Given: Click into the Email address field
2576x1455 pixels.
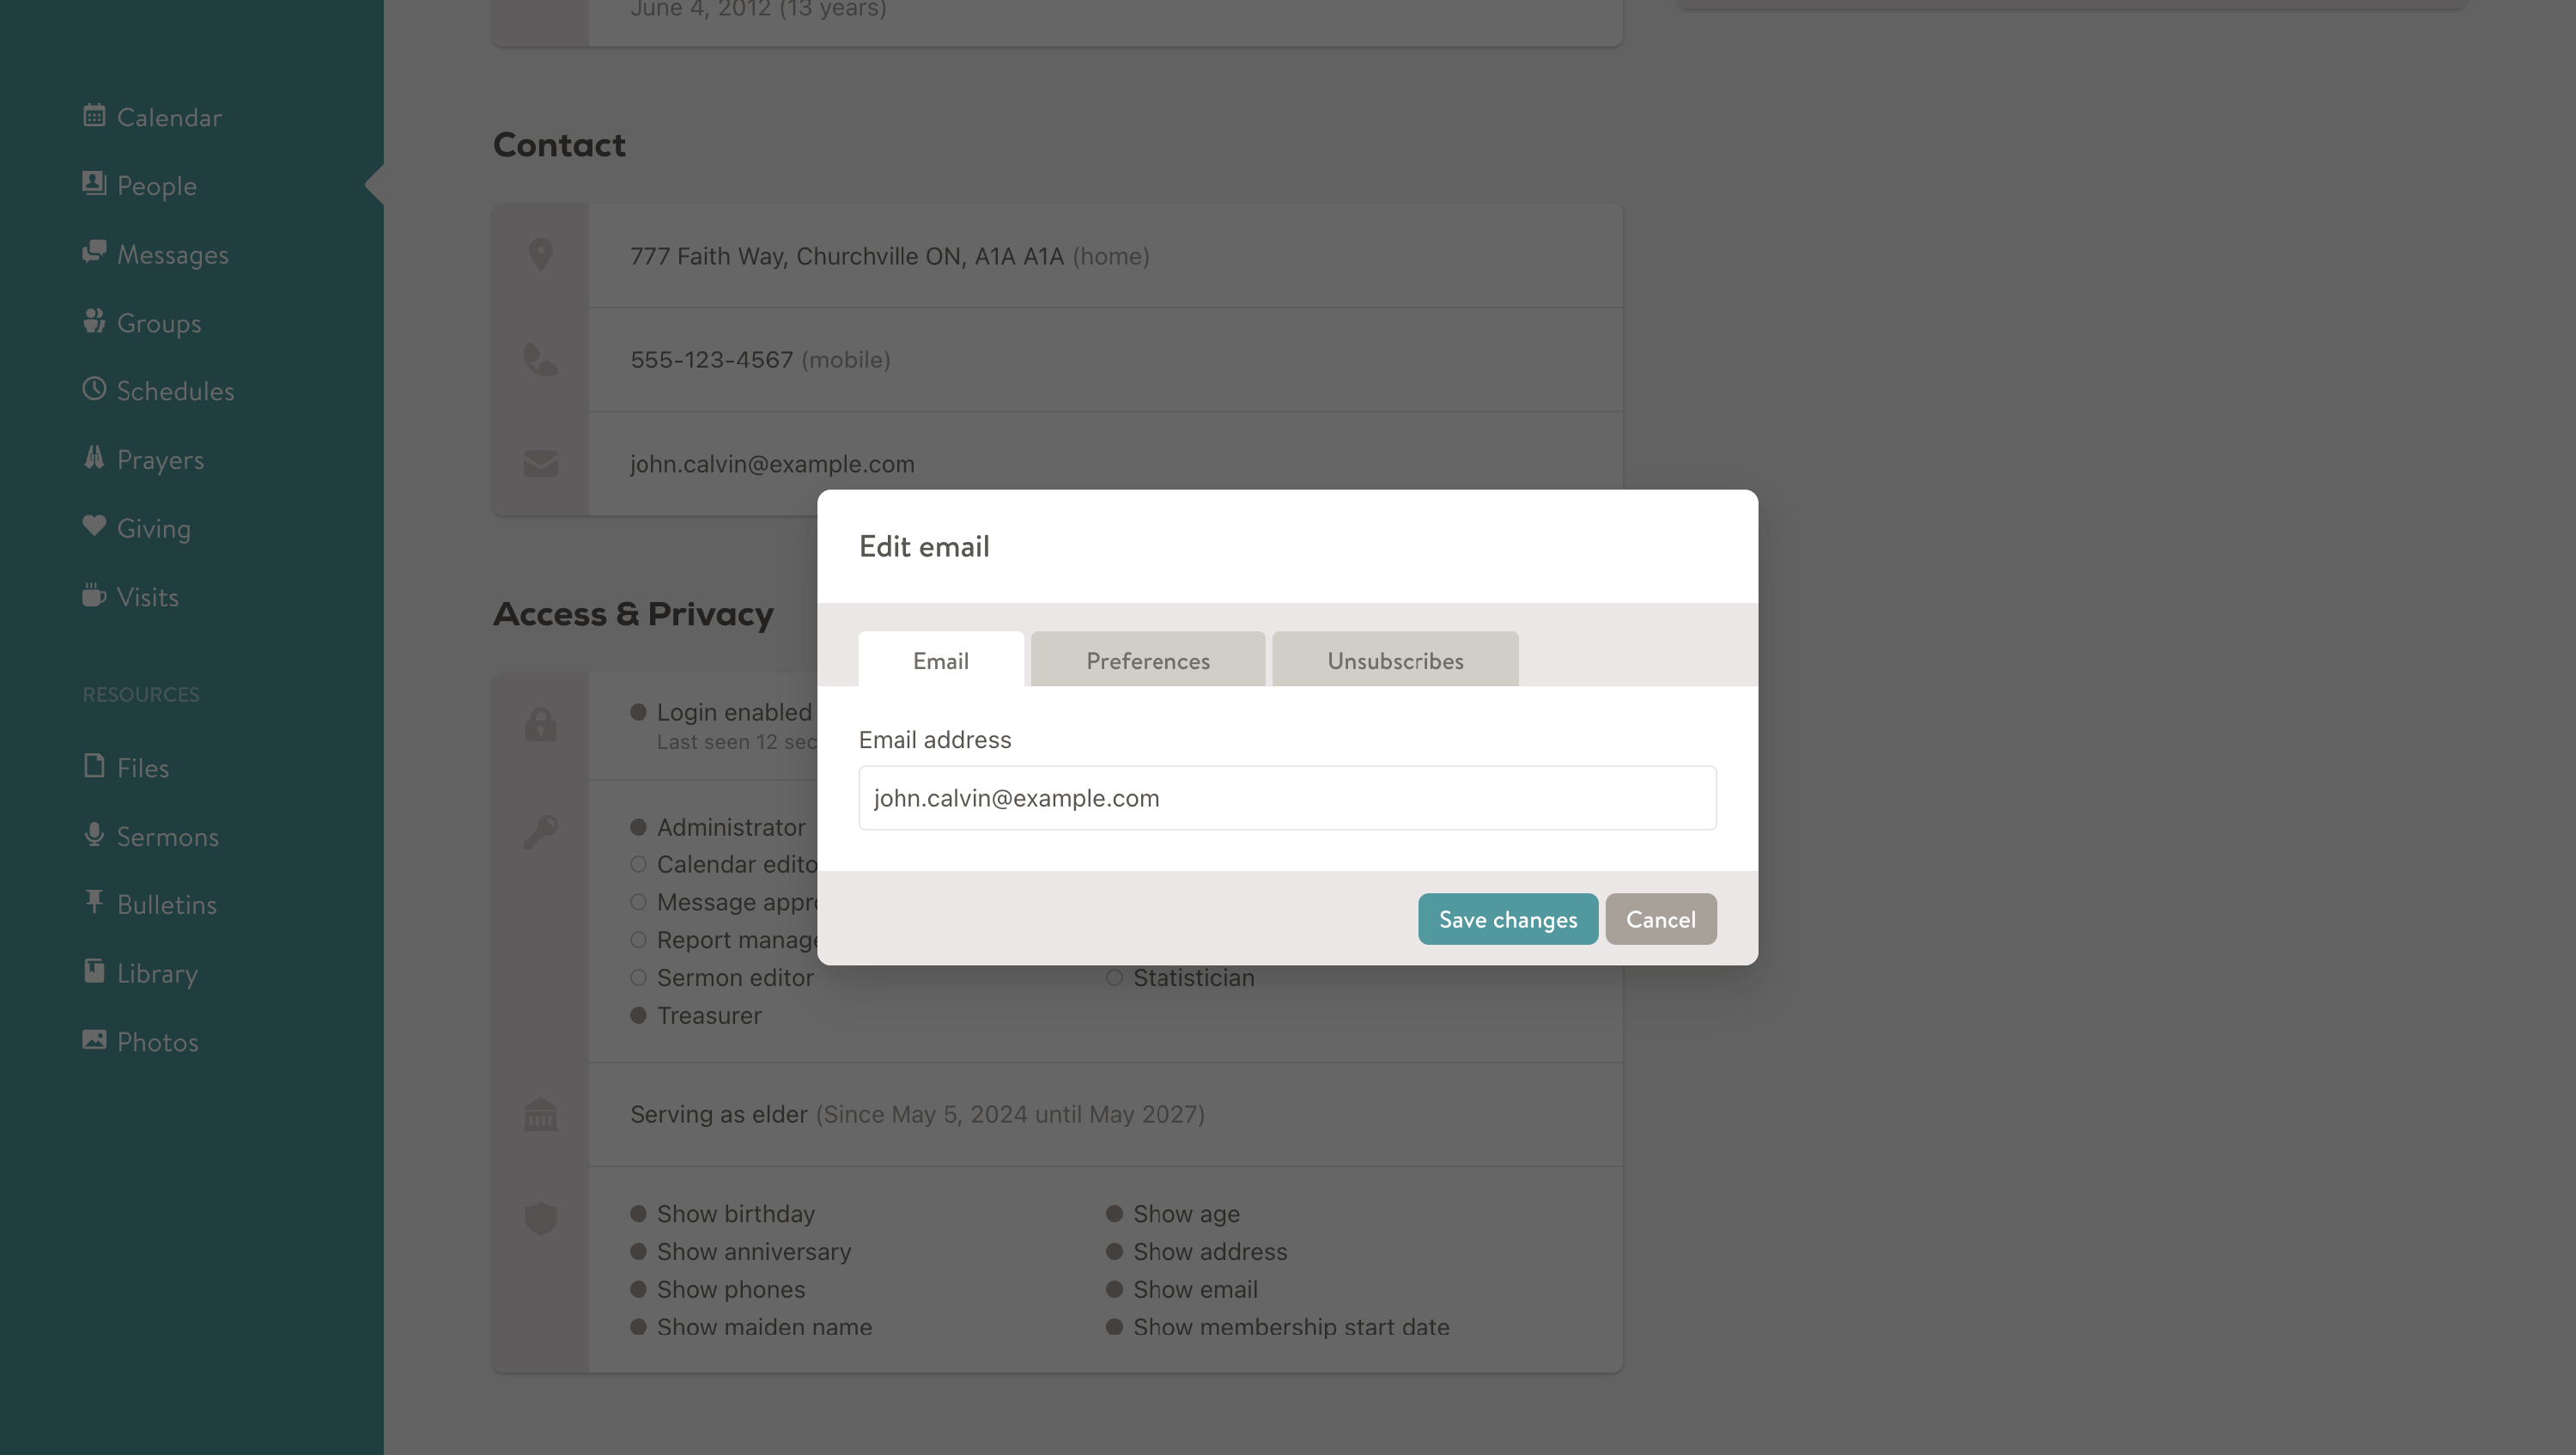Looking at the screenshot, I should coord(1286,798).
